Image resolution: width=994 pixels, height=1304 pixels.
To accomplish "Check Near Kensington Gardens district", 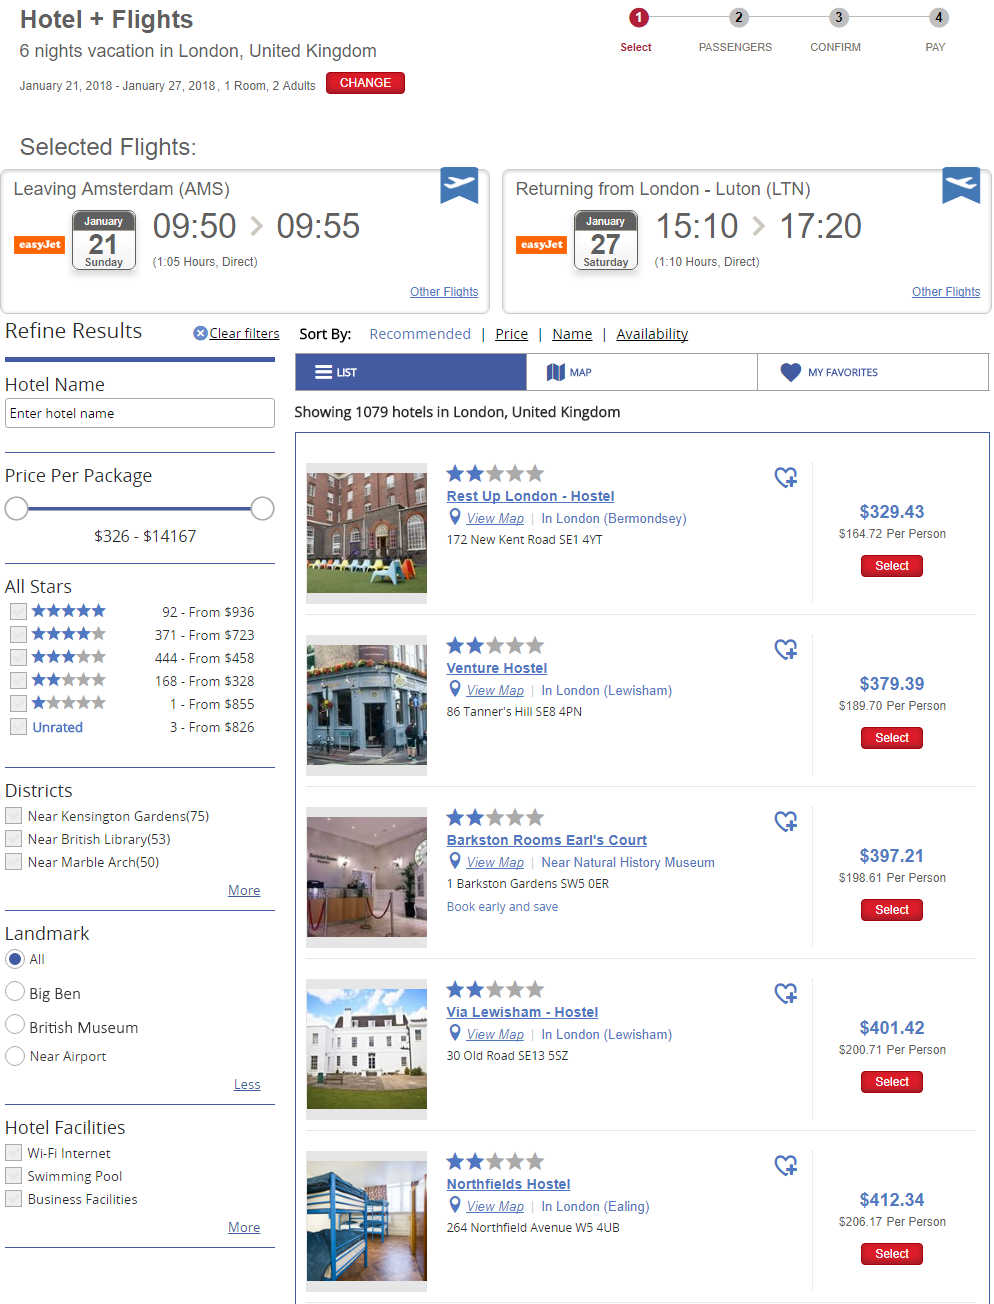I will pos(14,816).
